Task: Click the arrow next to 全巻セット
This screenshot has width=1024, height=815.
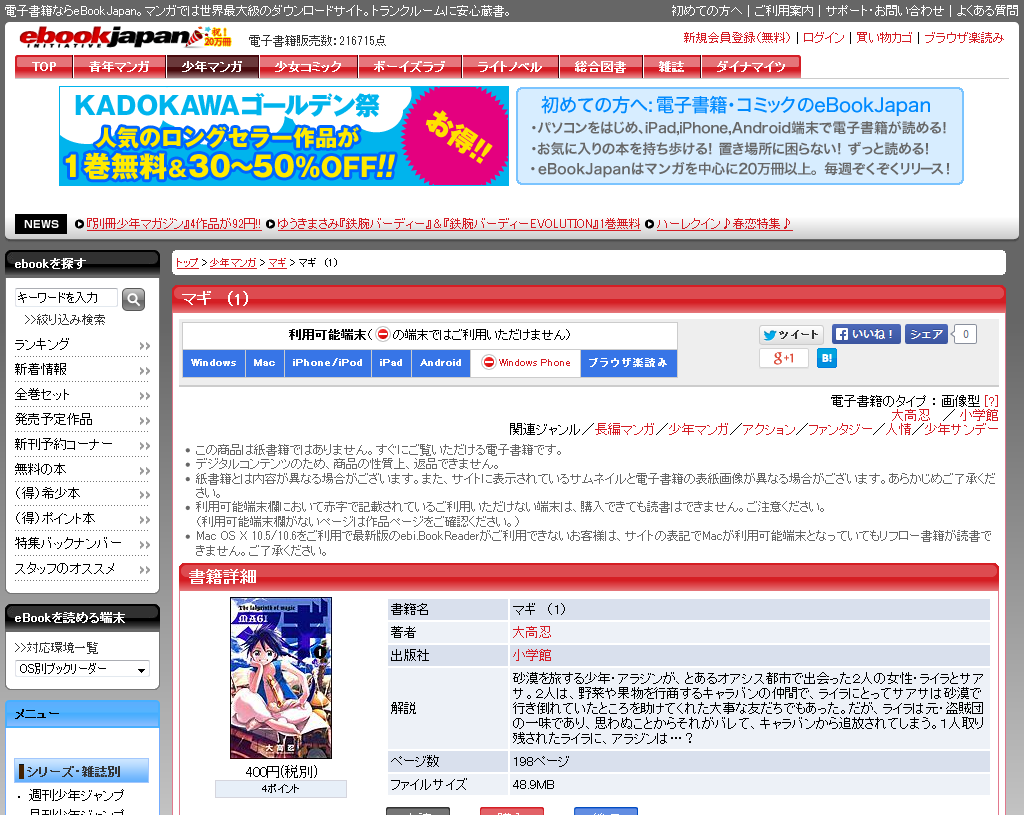Action: pyautogui.click(x=144, y=396)
